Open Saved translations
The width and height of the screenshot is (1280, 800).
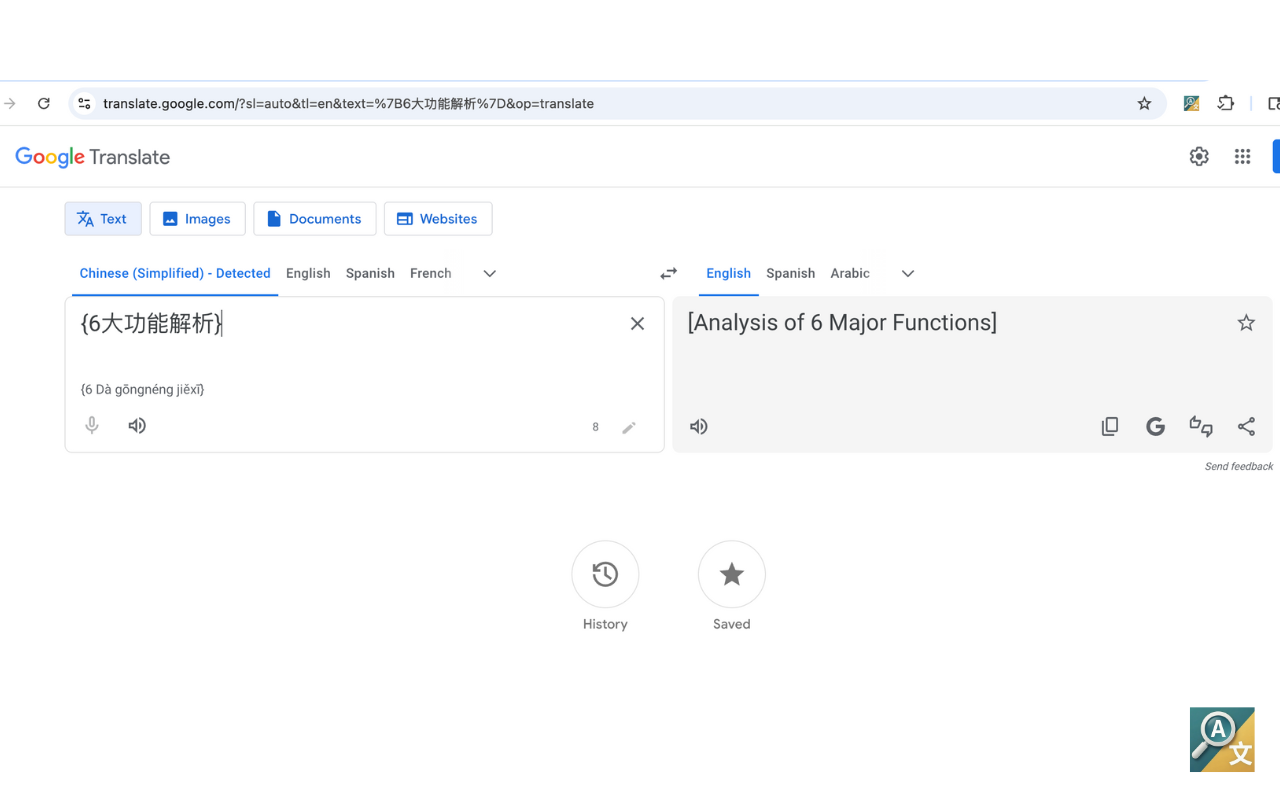coord(731,574)
